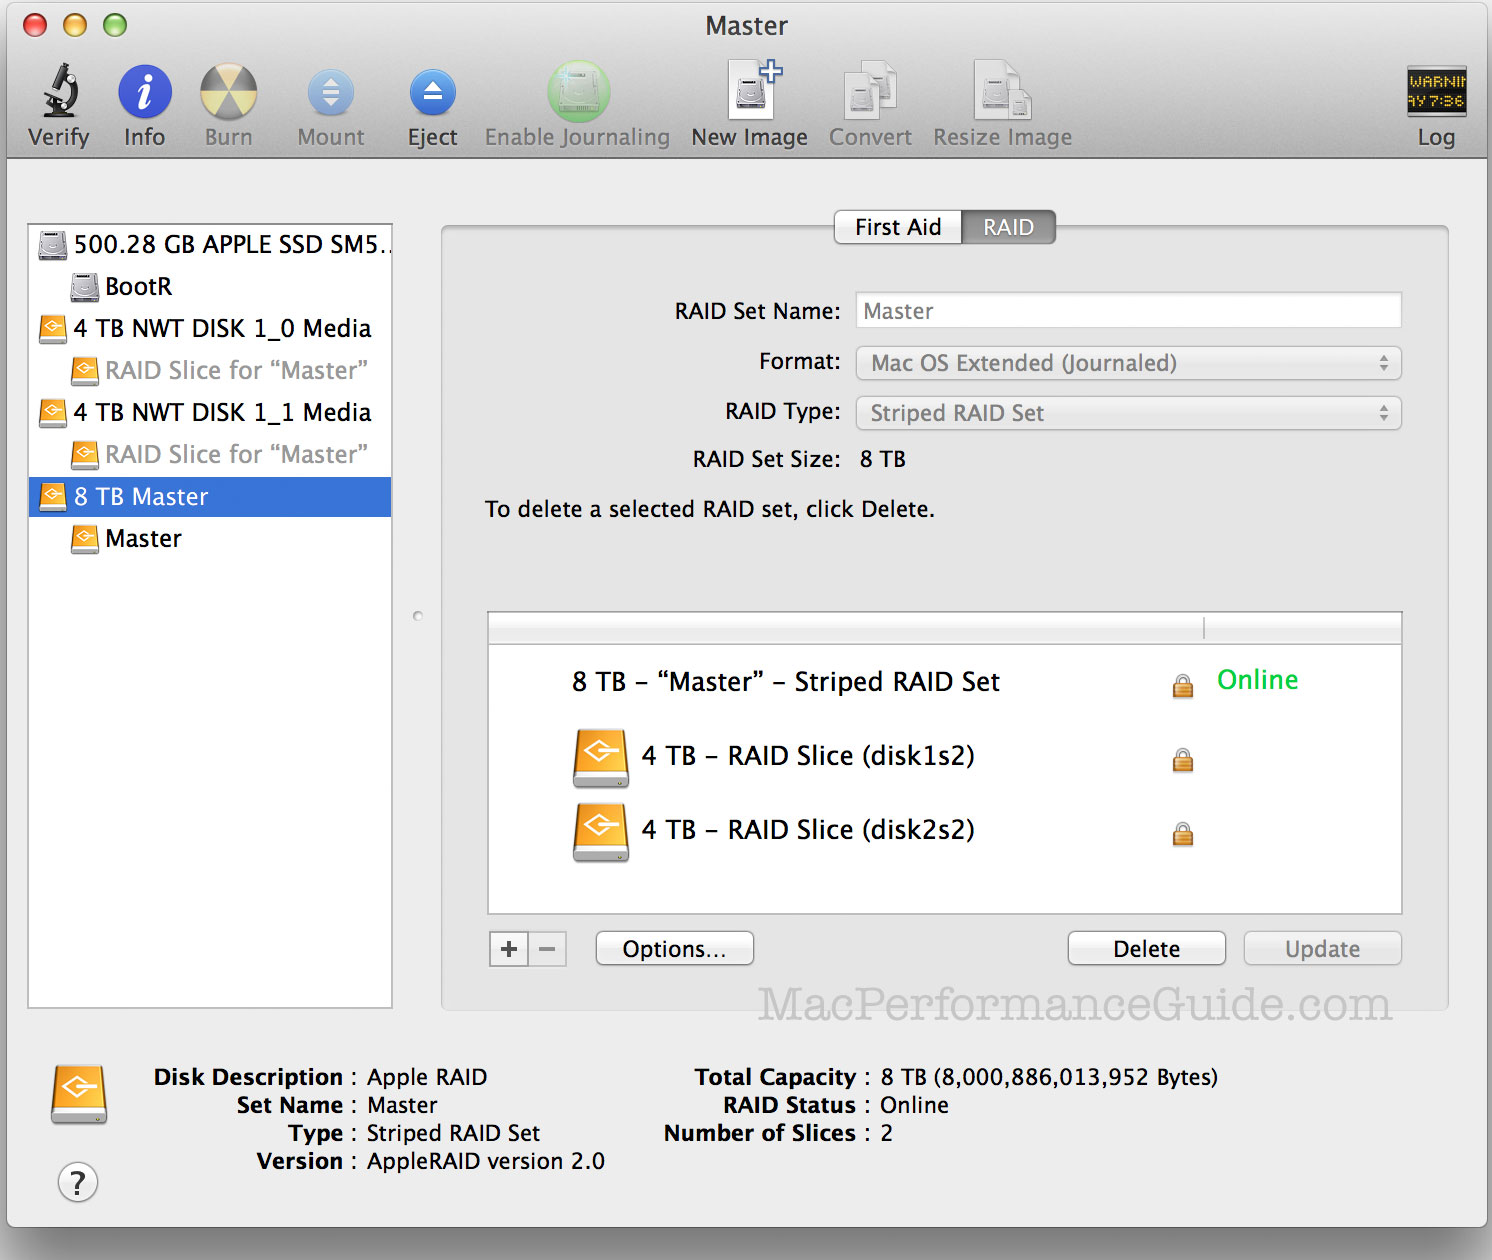The image size is (1492, 1260).
Task: Eject the selected disk via Eject icon
Action: [433, 93]
